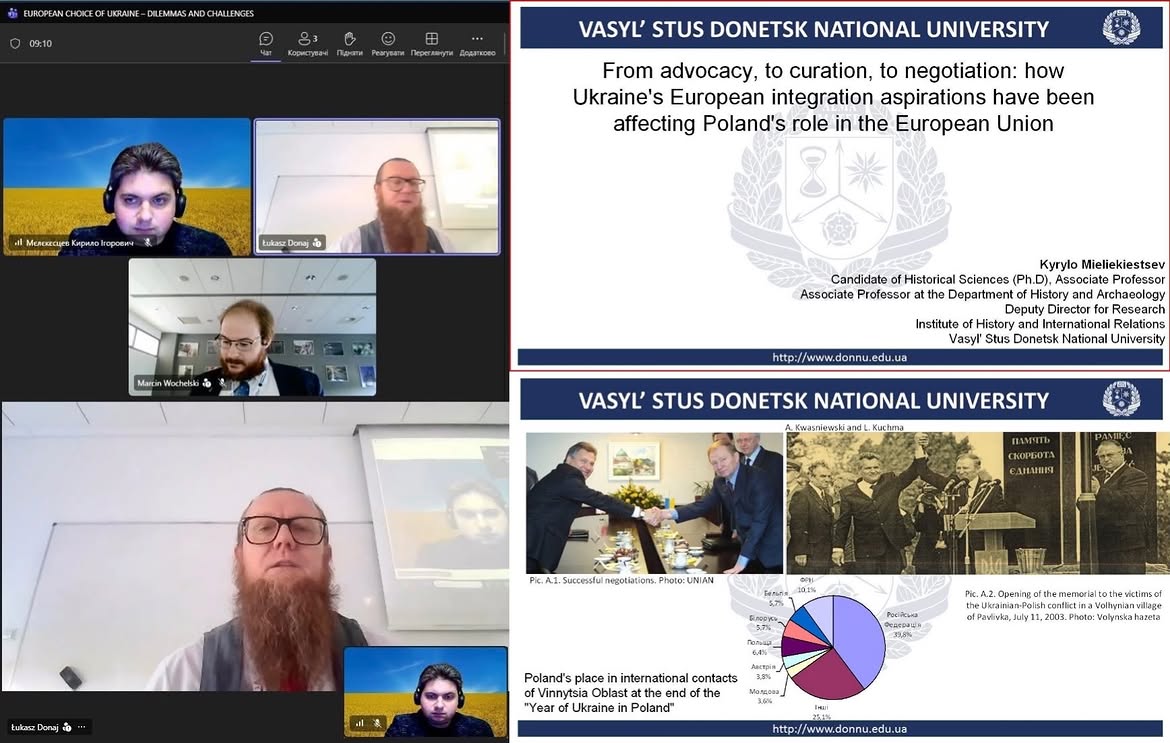The height and width of the screenshot is (743, 1170).
Task: Select Мелекесцев Кирило Ігорович's video tile
Action: point(127,186)
